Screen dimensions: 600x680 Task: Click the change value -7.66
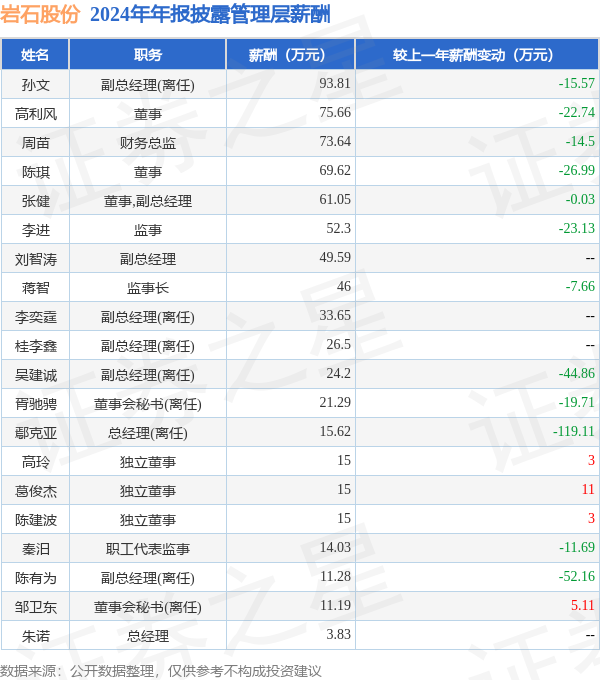click(x=580, y=286)
